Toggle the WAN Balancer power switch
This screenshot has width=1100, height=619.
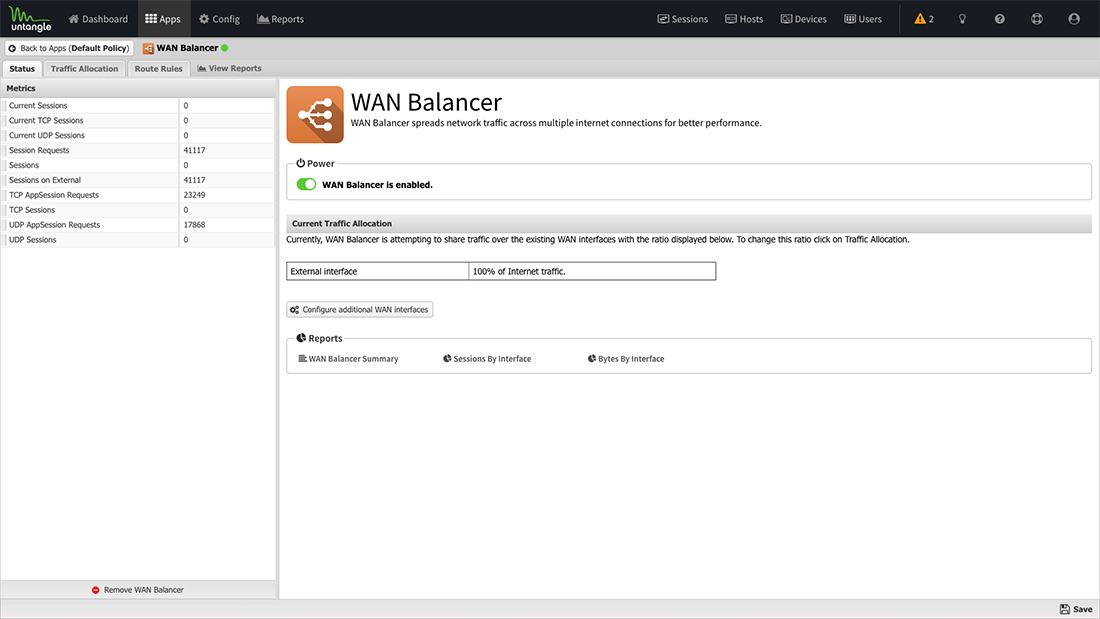[x=306, y=185]
